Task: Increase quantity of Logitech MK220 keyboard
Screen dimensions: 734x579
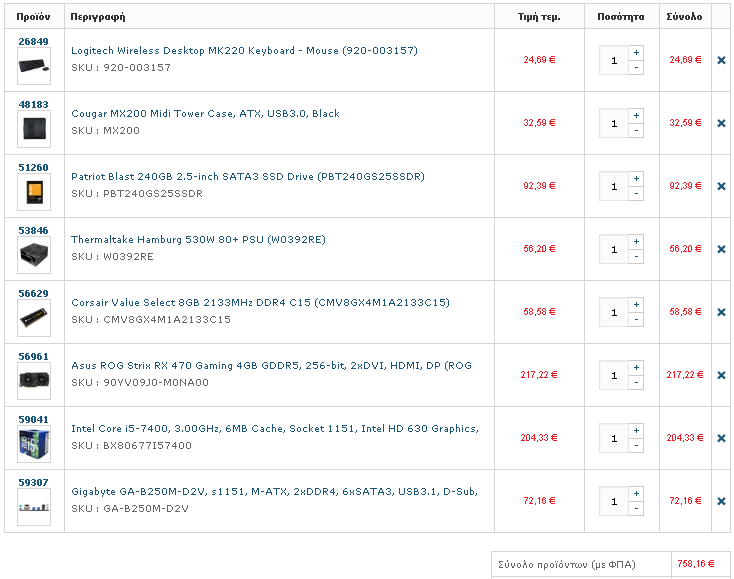Action: [636, 52]
